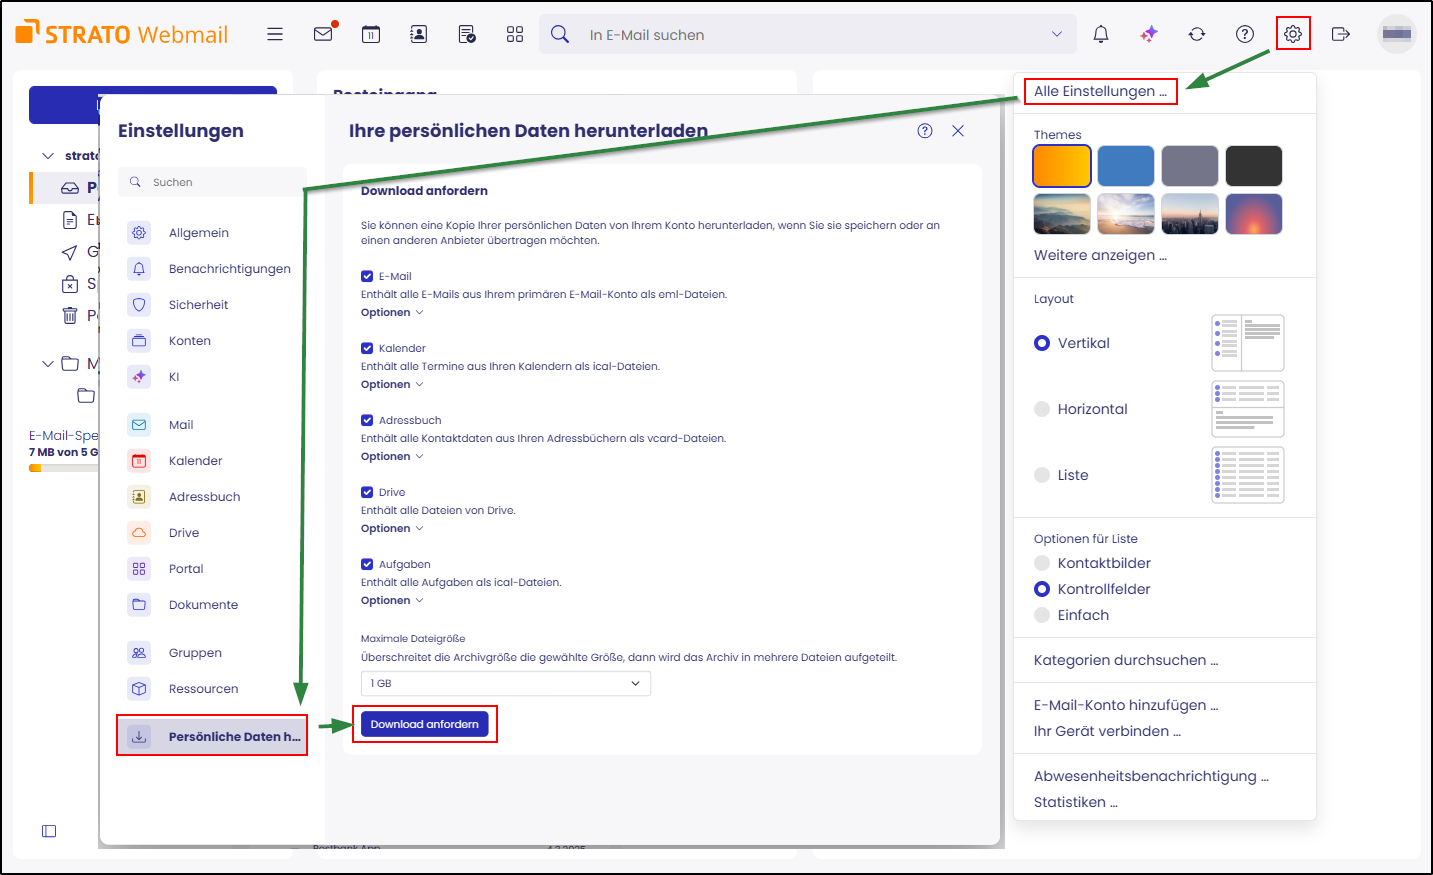Viewport: 1433px width, 875px height.
Task: Select the orange theme swatch
Action: 1061,165
